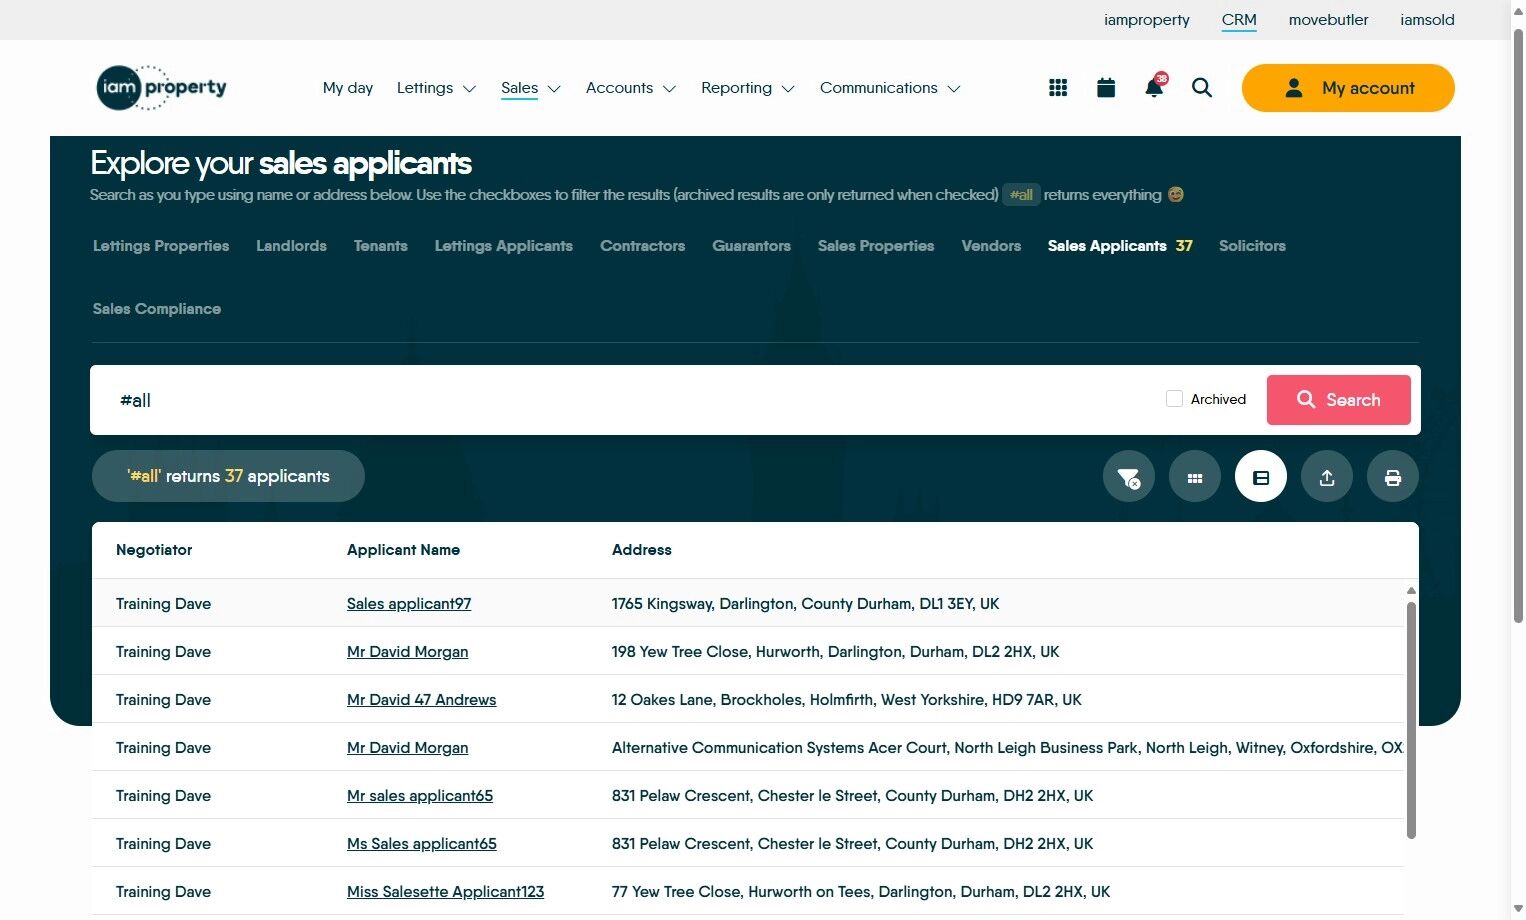
Task: Click Training Dave in Miss Salesette Applicant123 row
Action: 163,892
